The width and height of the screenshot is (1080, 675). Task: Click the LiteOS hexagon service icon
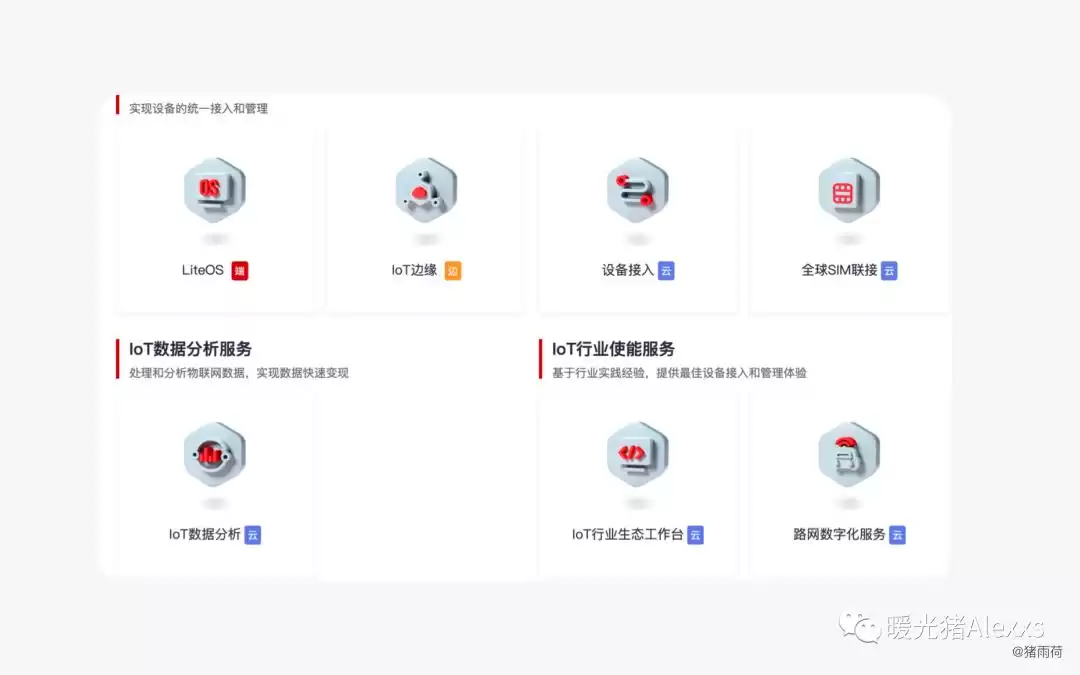(x=214, y=190)
